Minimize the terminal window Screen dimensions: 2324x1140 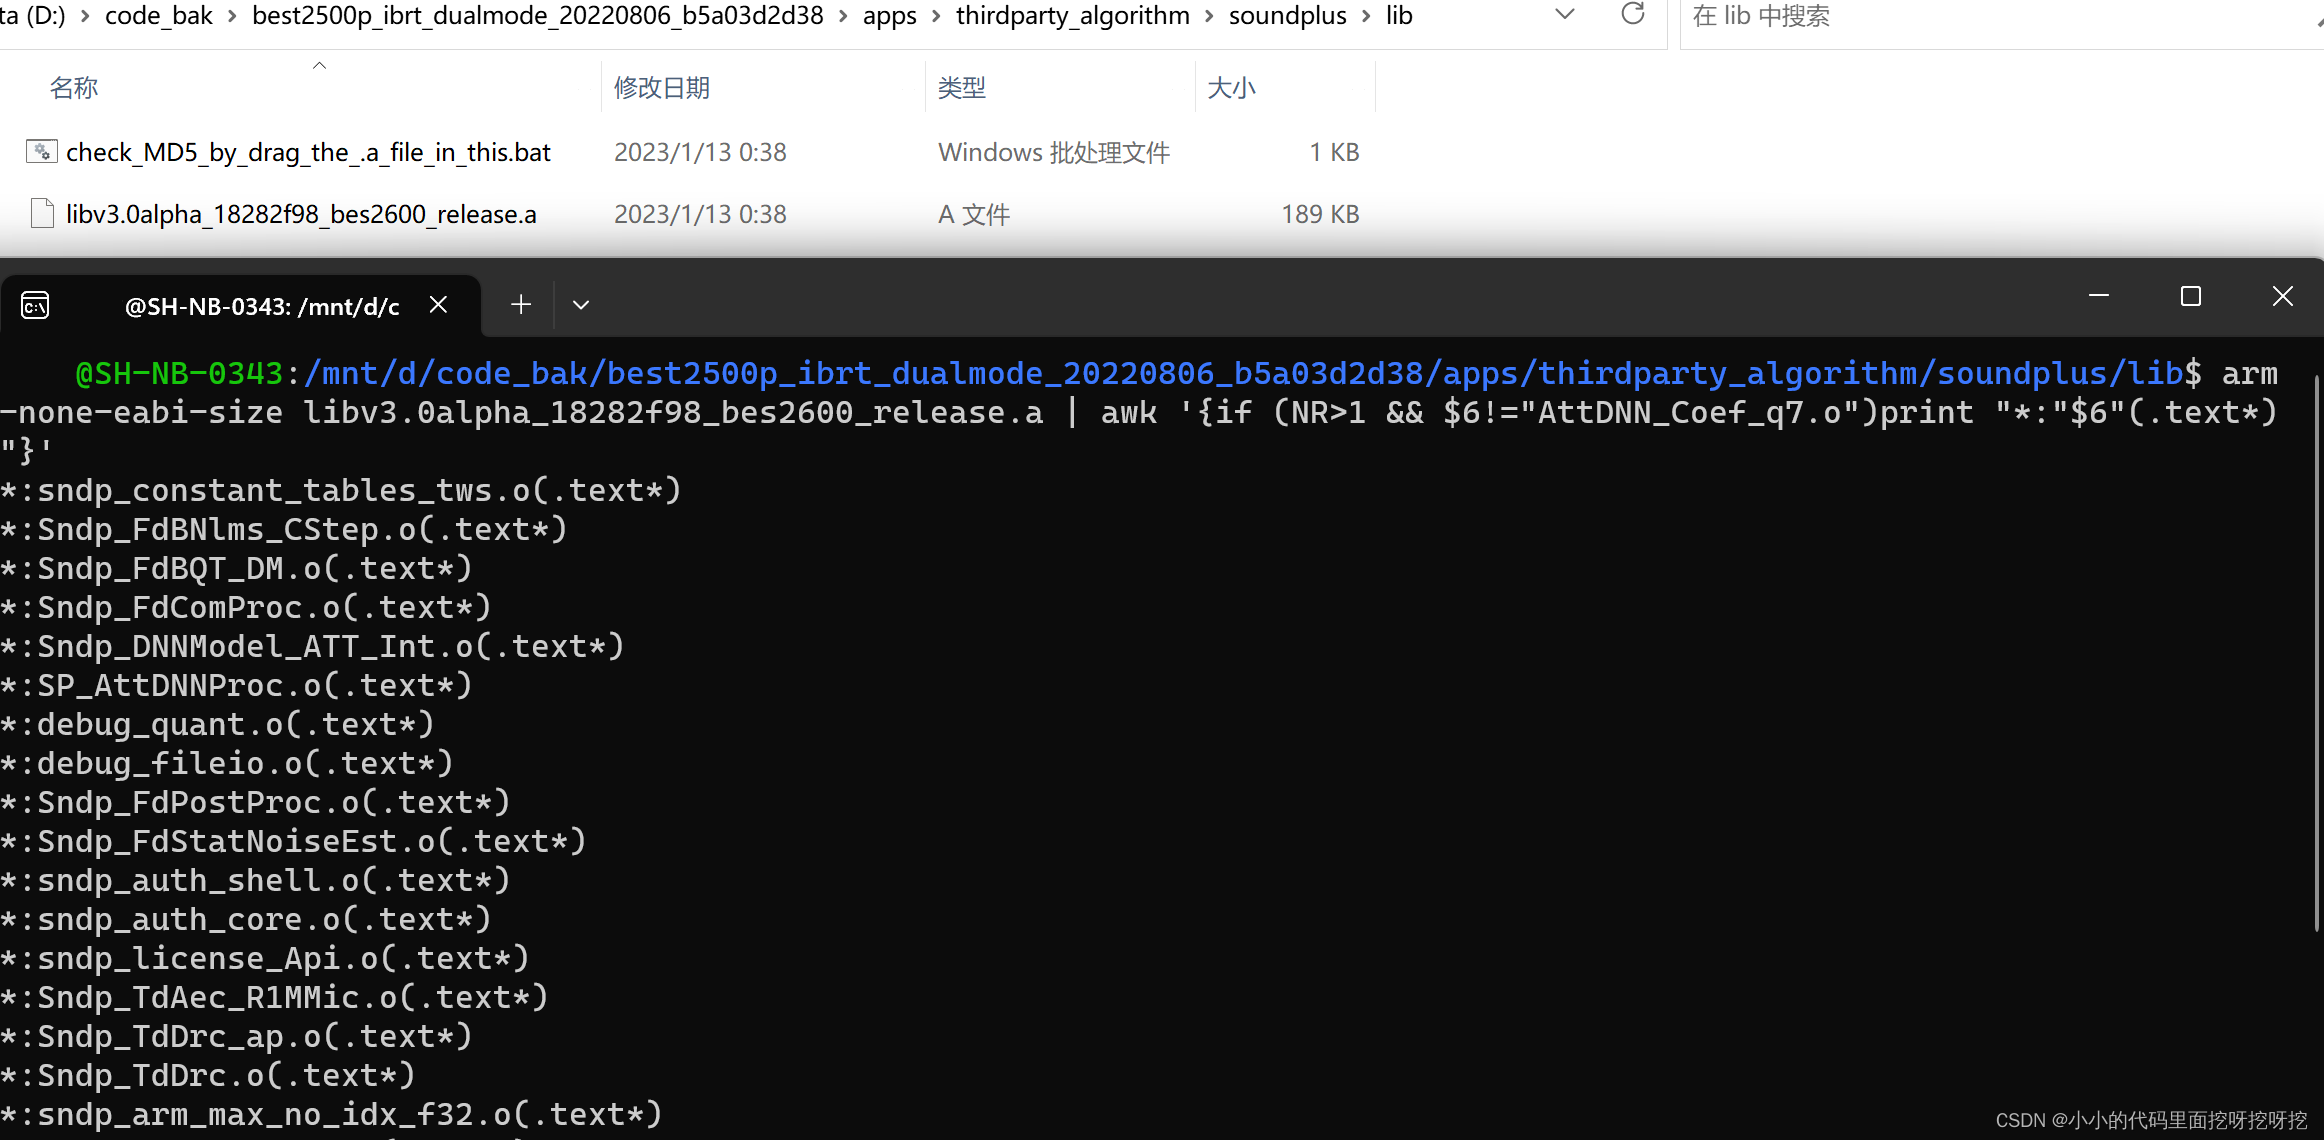point(2099,297)
